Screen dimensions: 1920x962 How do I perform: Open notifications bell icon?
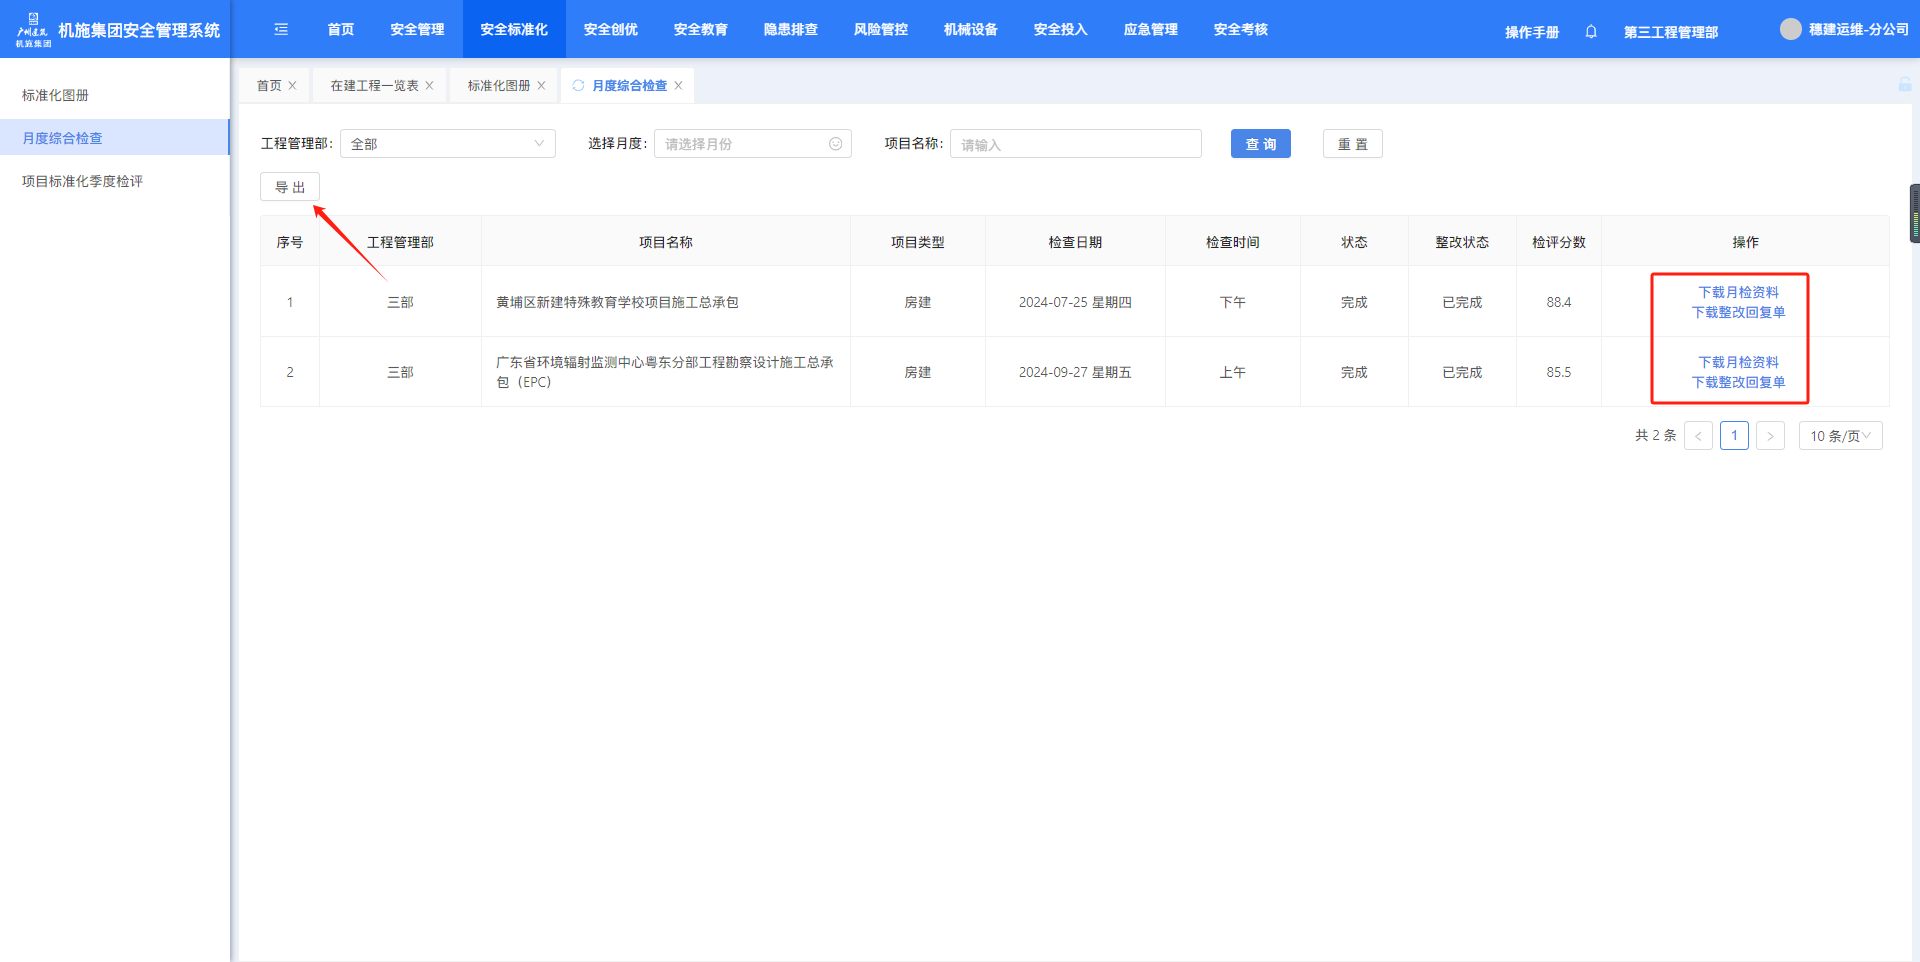(1591, 32)
